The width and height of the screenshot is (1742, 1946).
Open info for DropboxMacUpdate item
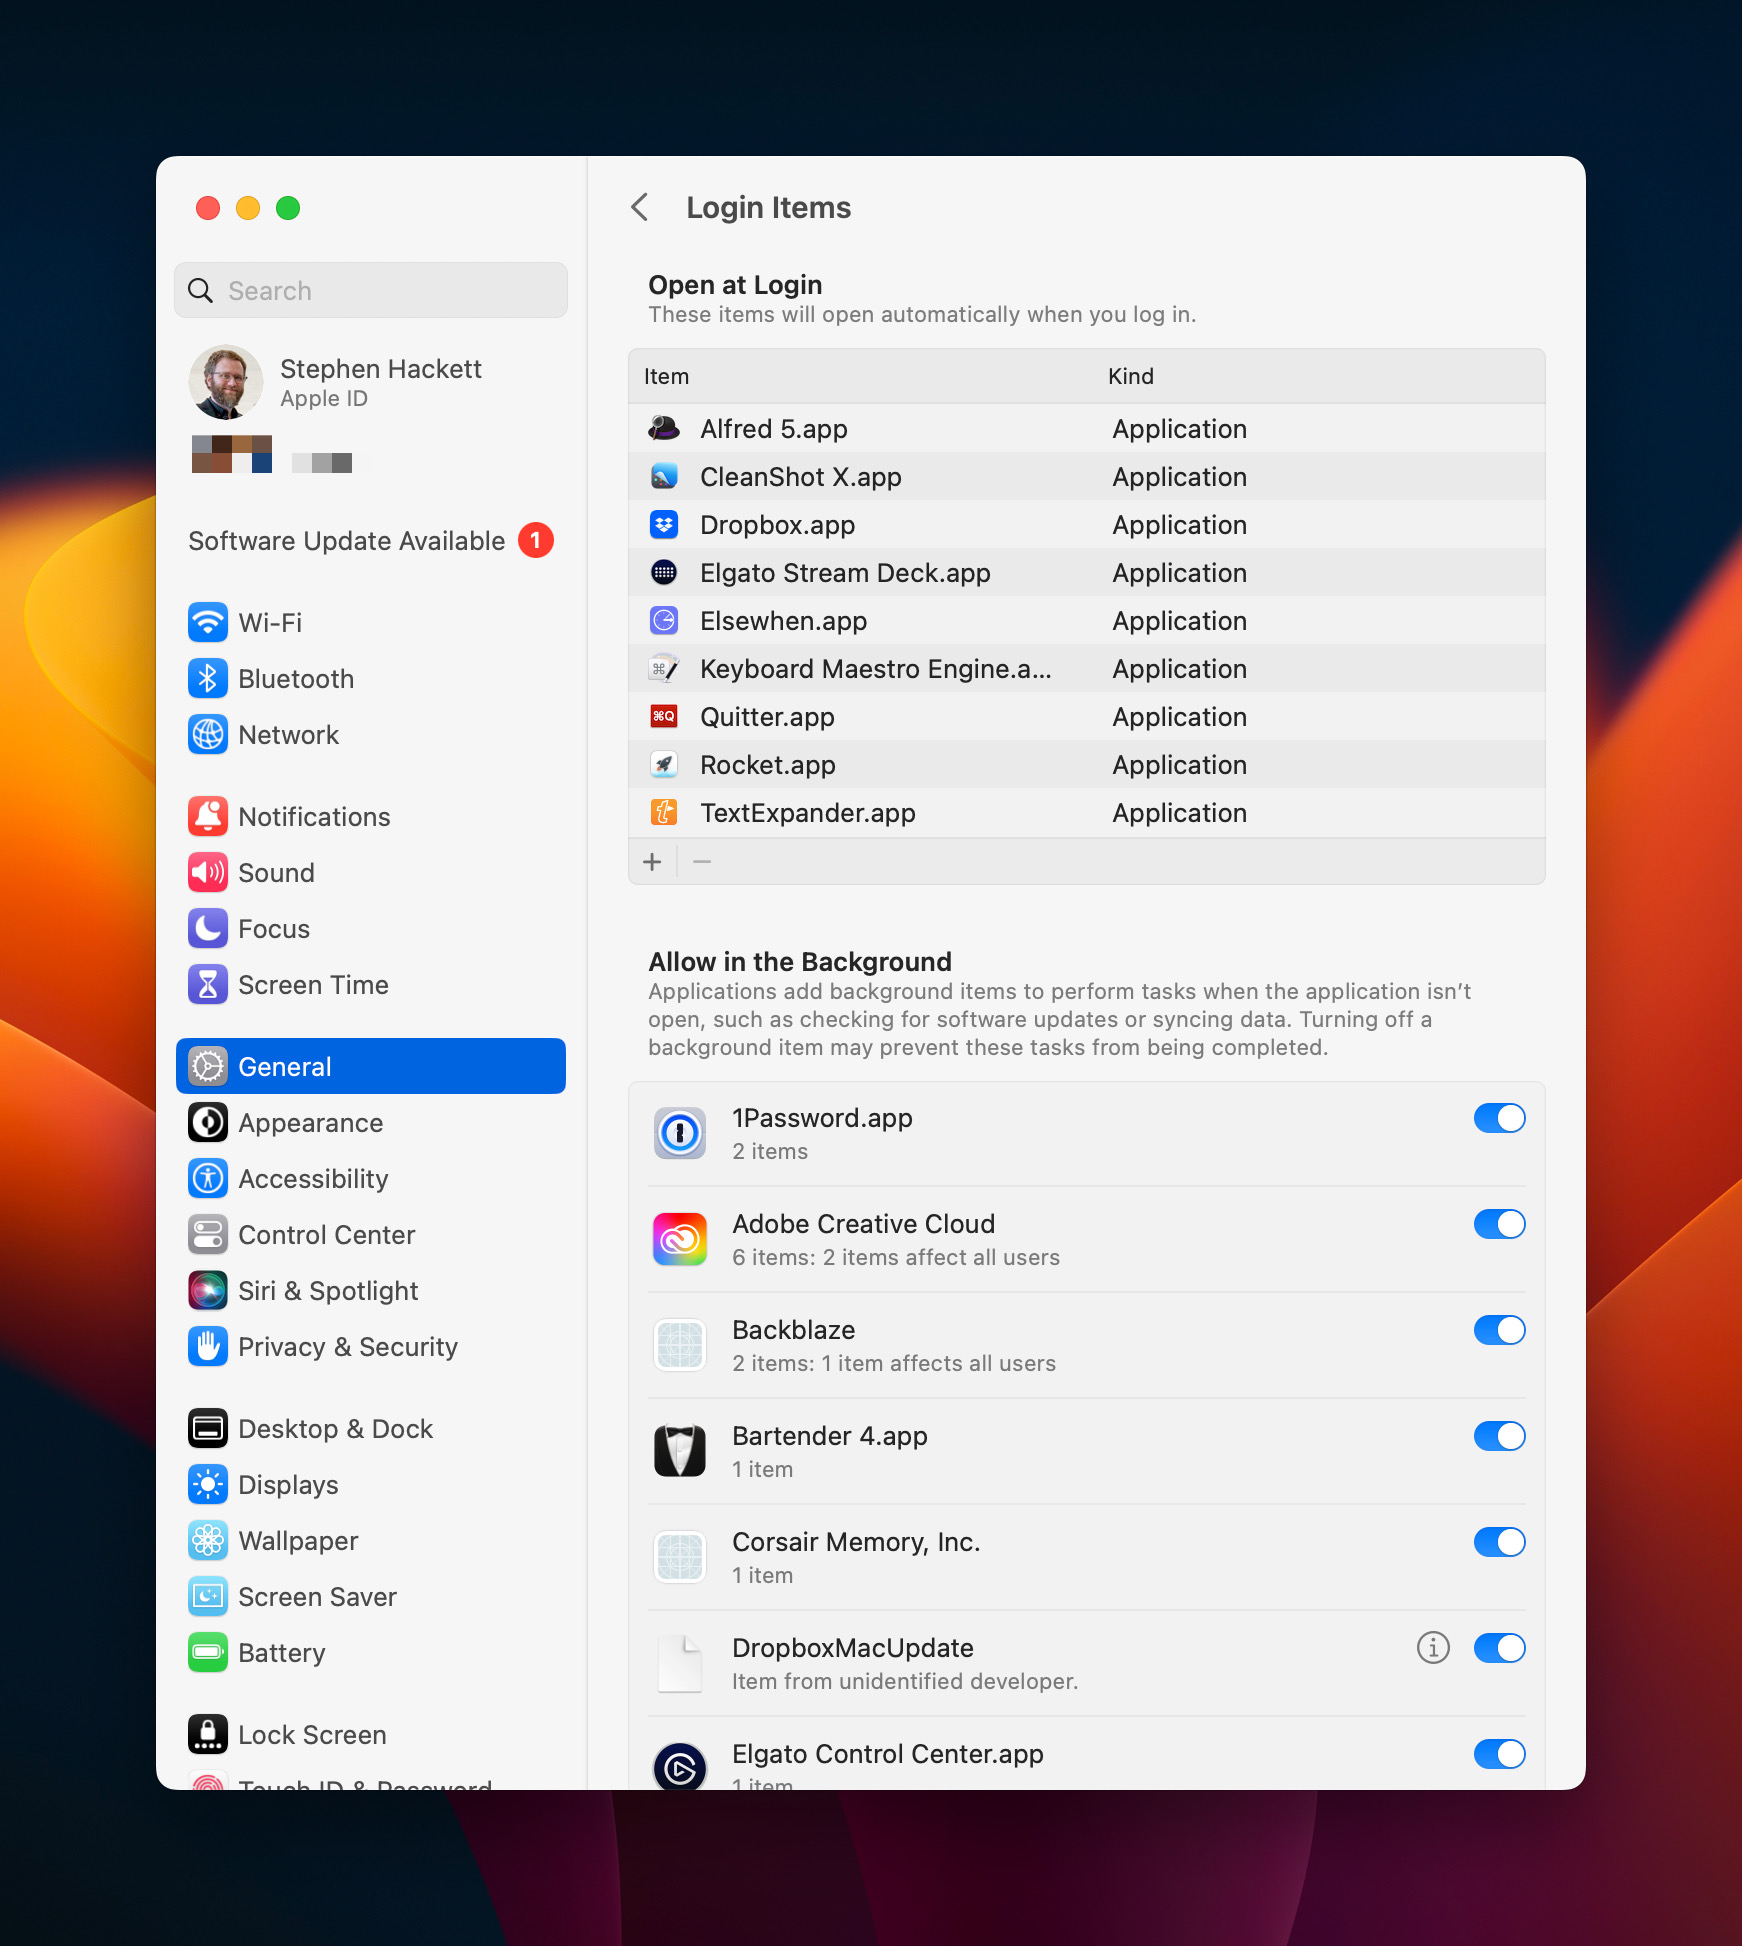pyautogui.click(x=1433, y=1647)
